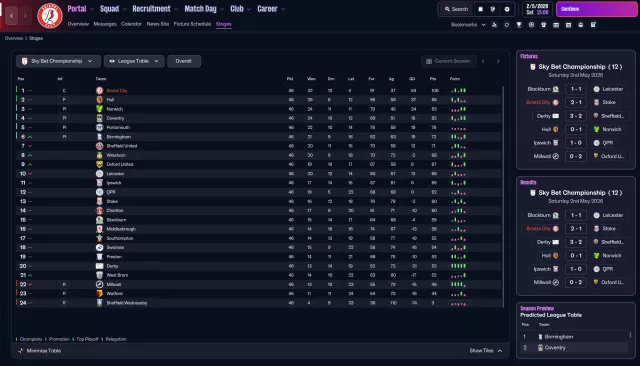Screen dimensions: 640x366
Task: Click Leicester crest in Fixtures panel
Action: [x=596, y=89]
